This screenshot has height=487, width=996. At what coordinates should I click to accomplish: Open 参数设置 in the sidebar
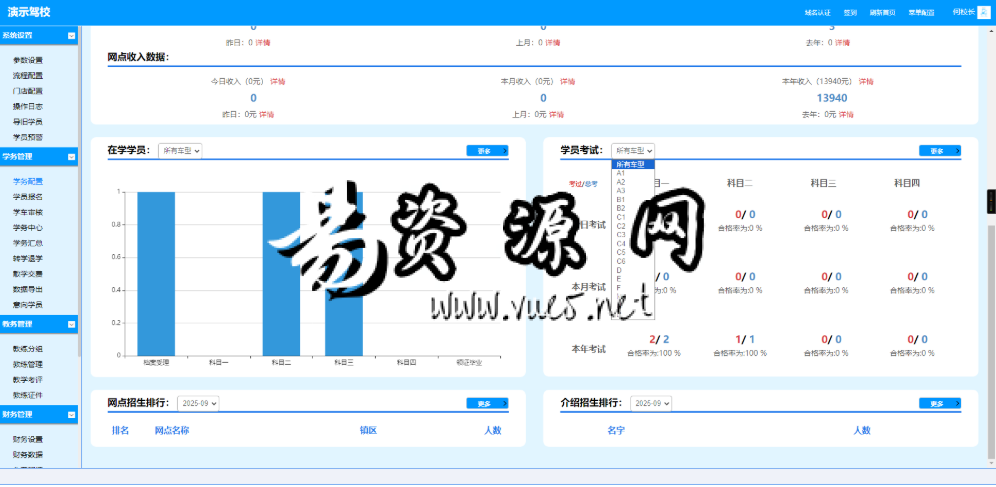click(x=28, y=60)
